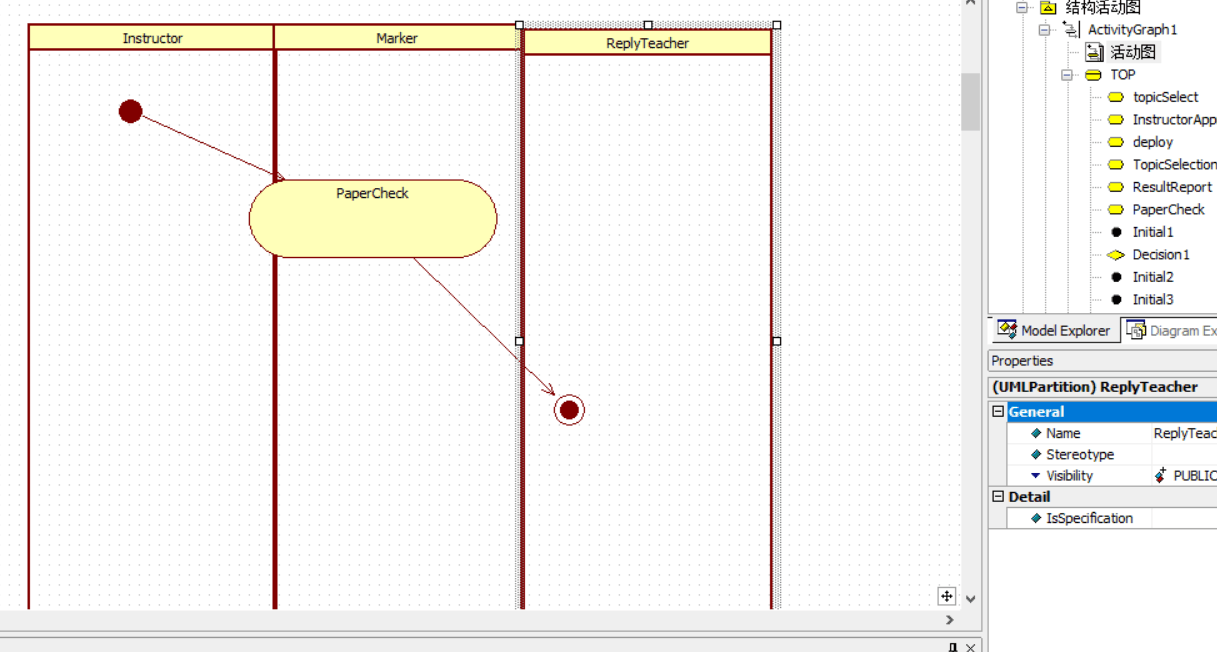Click the Properties panel title
The width and height of the screenshot is (1217, 652).
[x=1022, y=361]
